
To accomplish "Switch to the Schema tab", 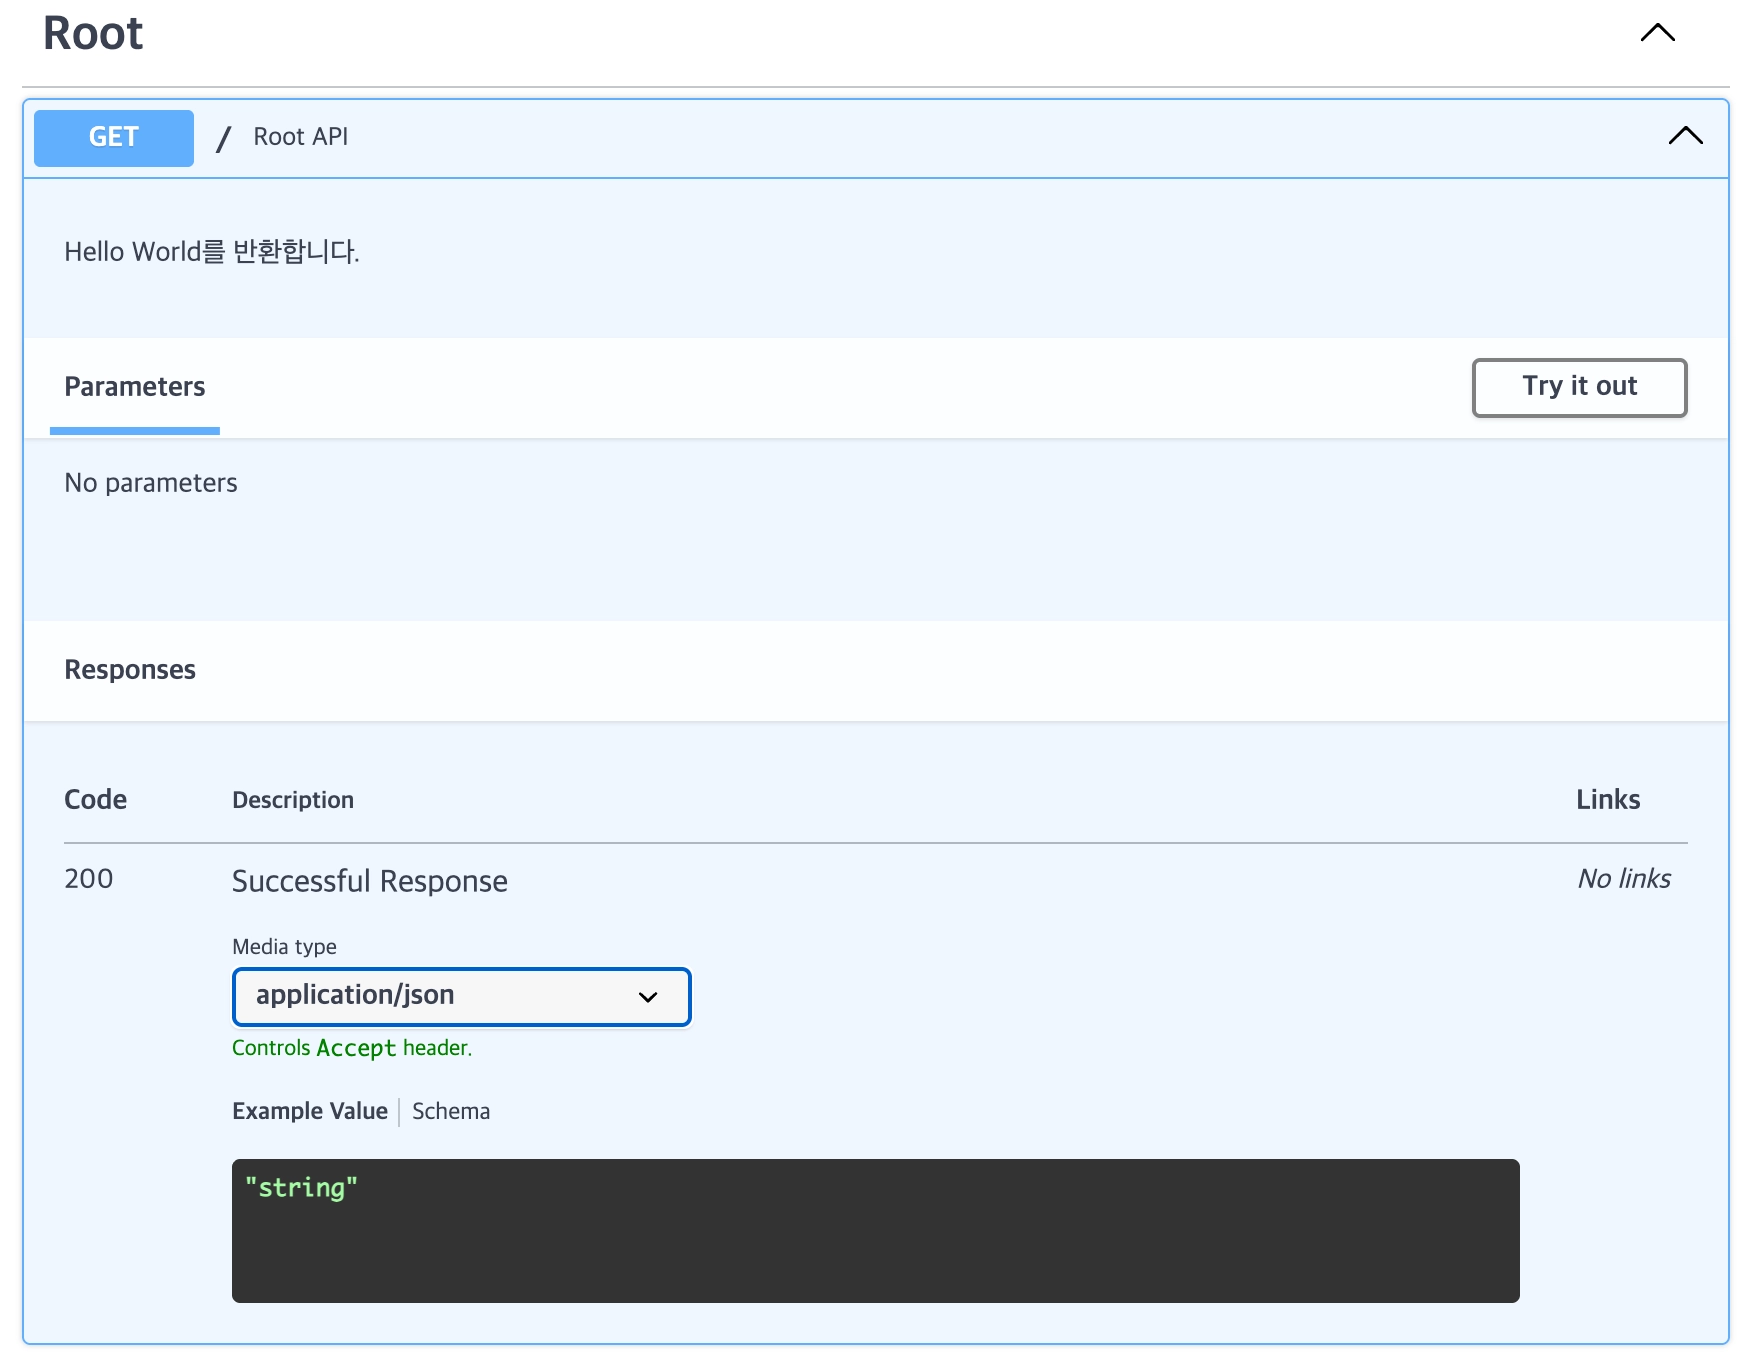I will (451, 1111).
